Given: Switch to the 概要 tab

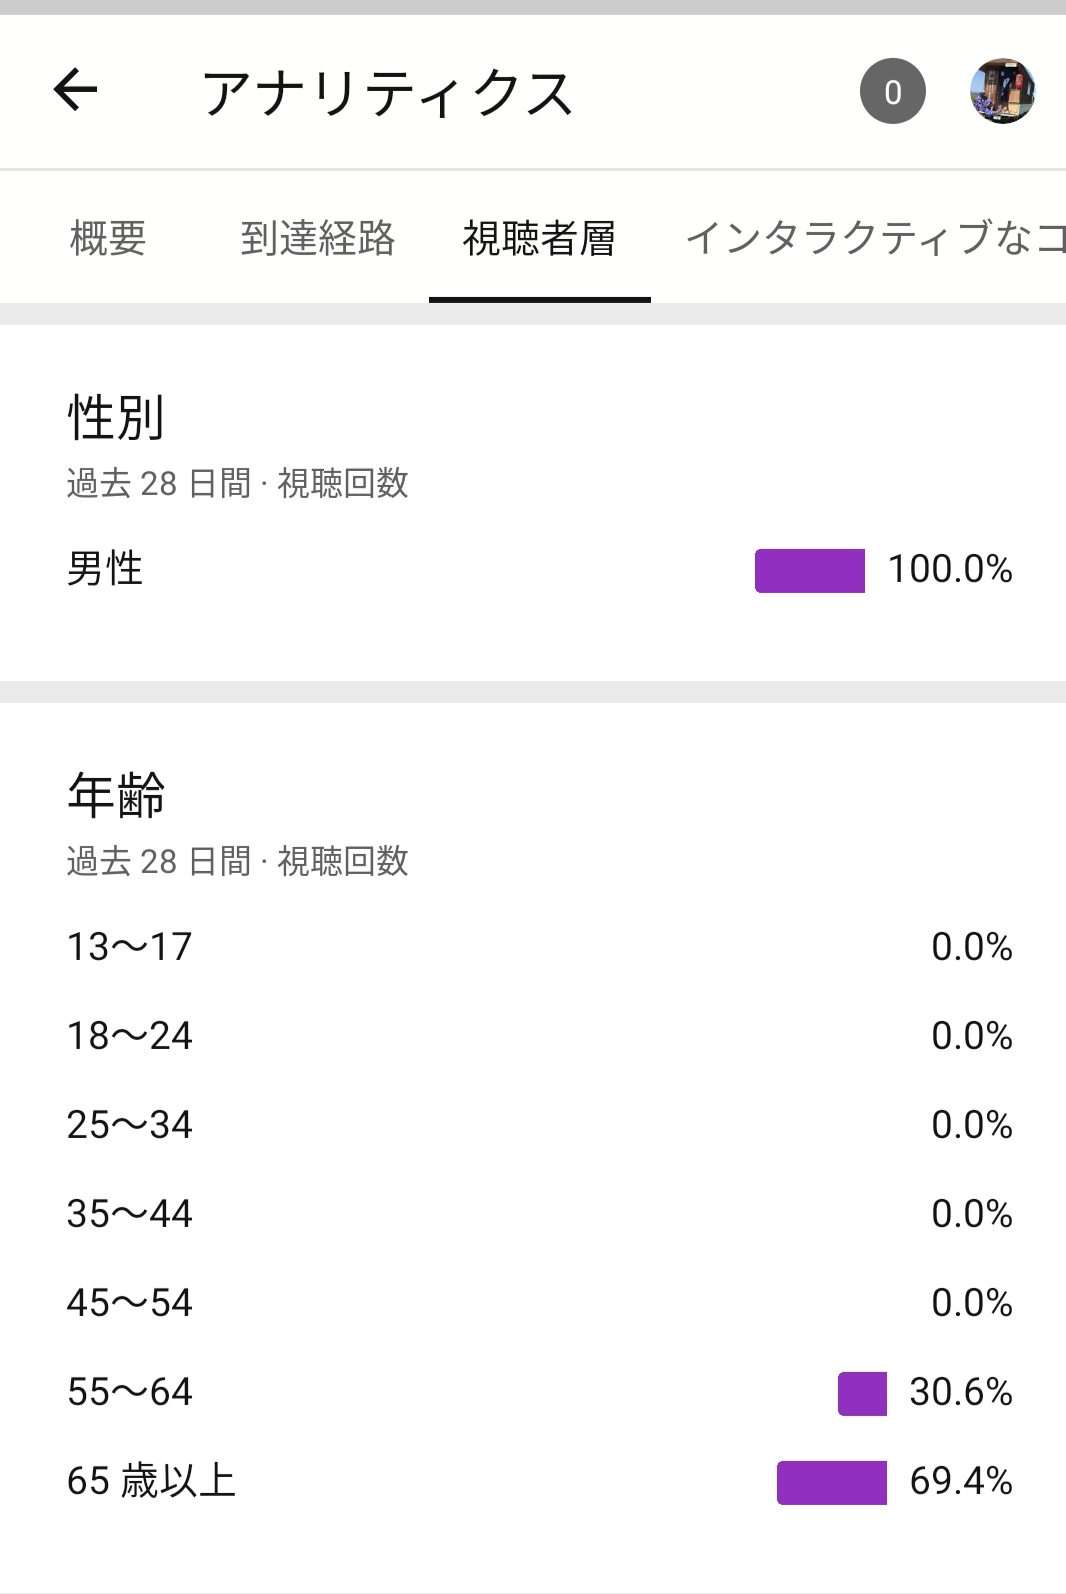Looking at the screenshot, I should pyautogui.click(x=108, y=239).
